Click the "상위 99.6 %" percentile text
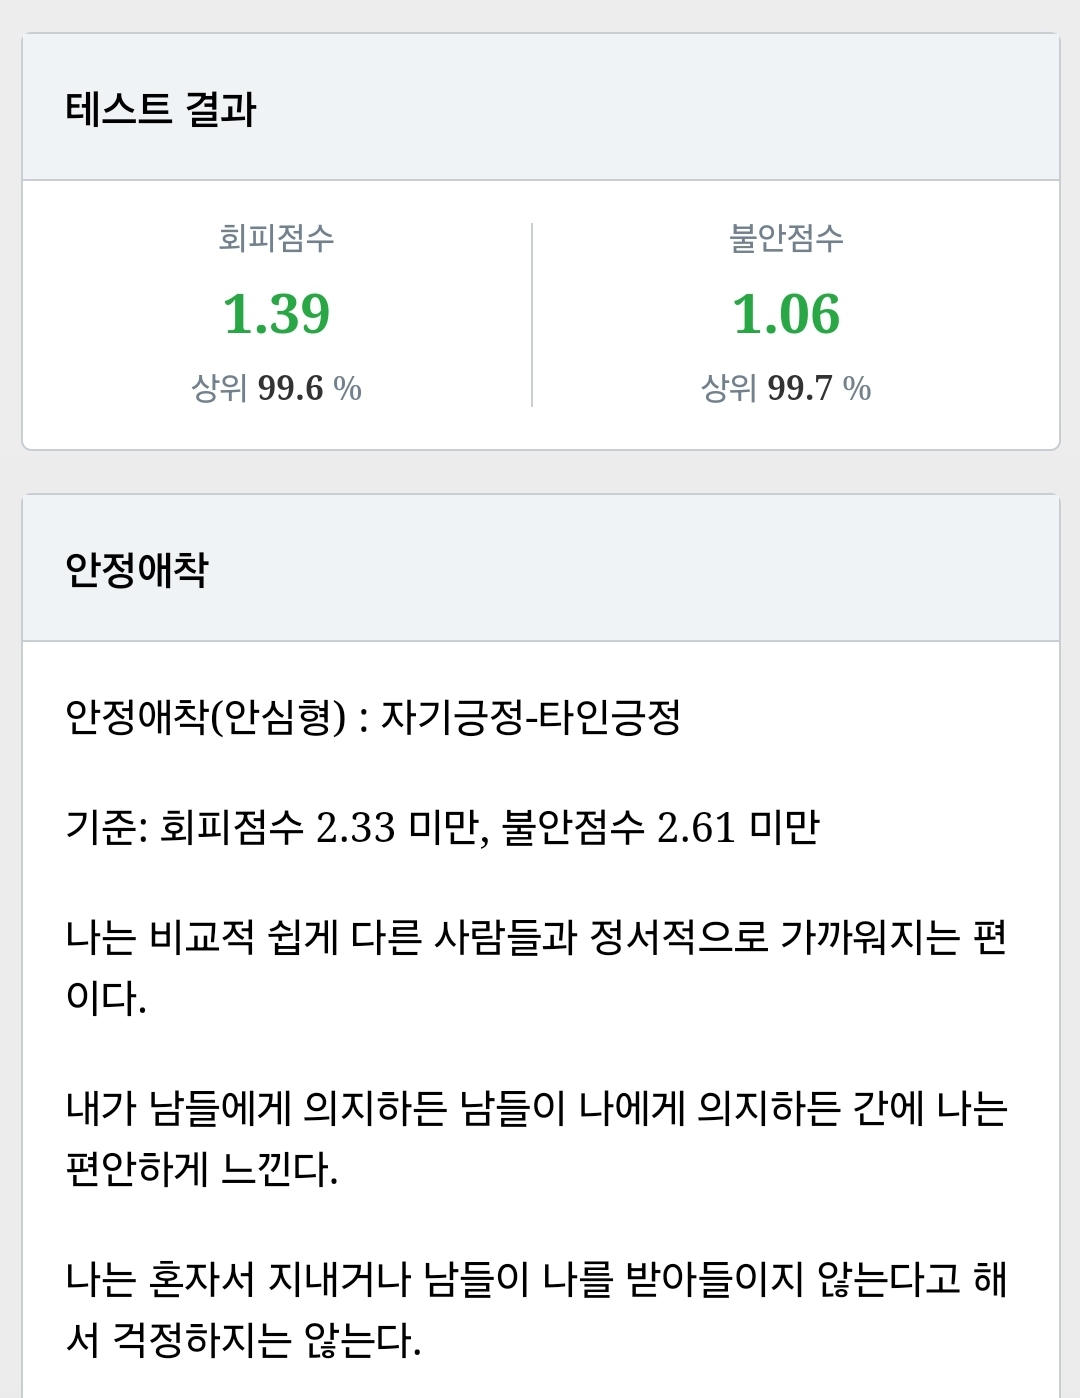Viewport: 1080px width, 1398px height. pyautogui.click(x=276, y=388)
